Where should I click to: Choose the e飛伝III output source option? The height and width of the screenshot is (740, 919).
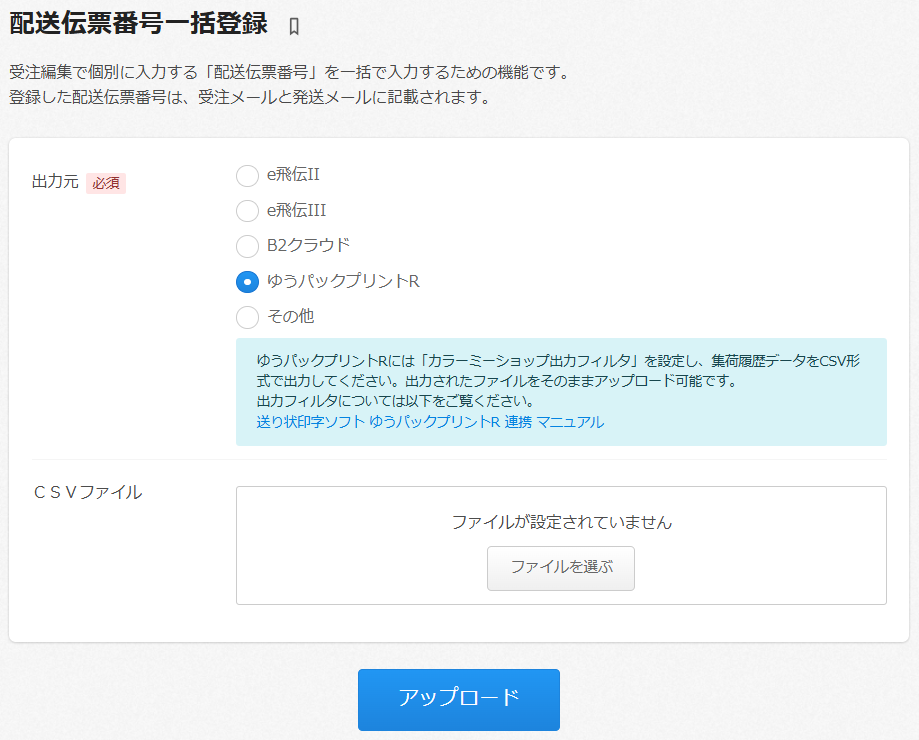pyautogui.click(x=247, y=211)
